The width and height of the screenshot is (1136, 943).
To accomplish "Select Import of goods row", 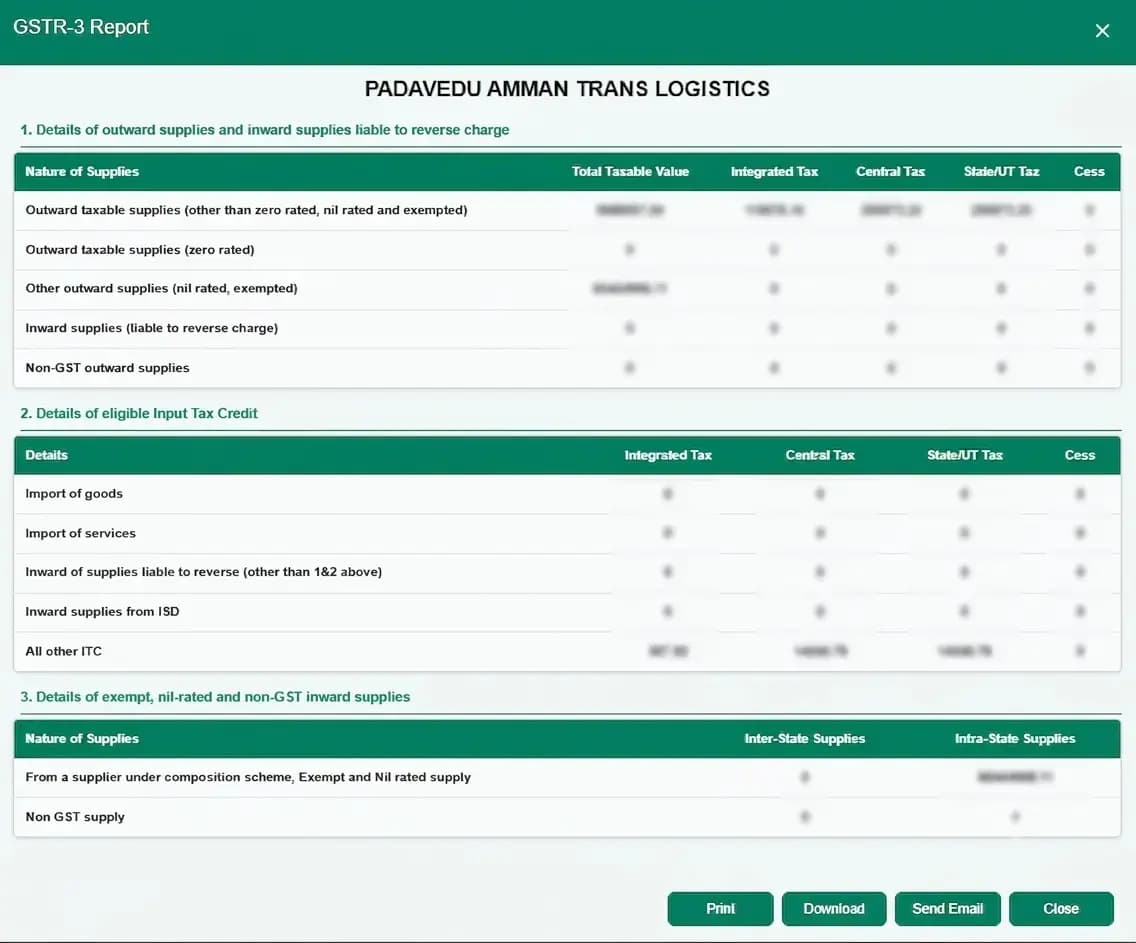I will [567, 494].
